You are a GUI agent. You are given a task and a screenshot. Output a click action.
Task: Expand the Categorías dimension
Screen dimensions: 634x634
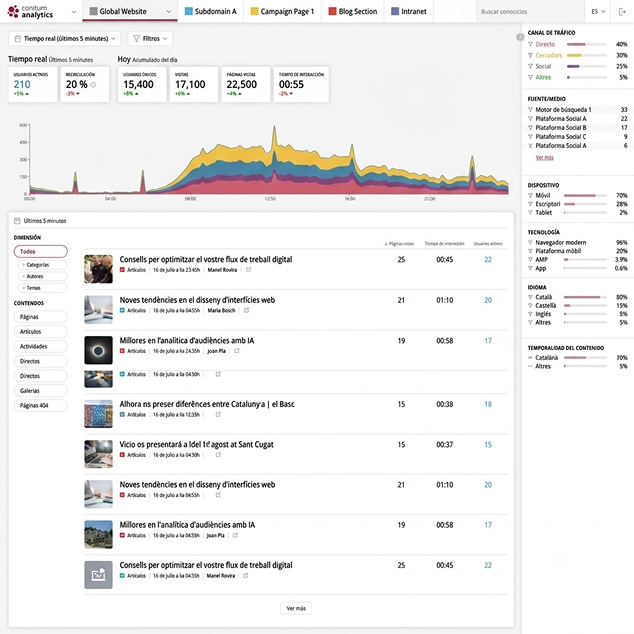pos(42,265)
